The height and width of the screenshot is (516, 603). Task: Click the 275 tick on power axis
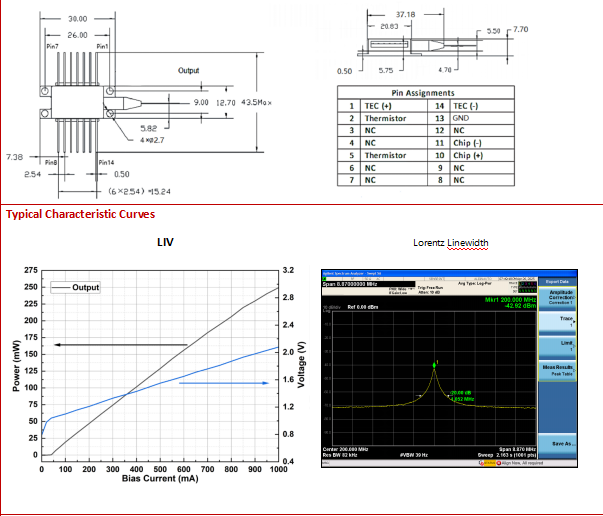(x=31, y=270)
